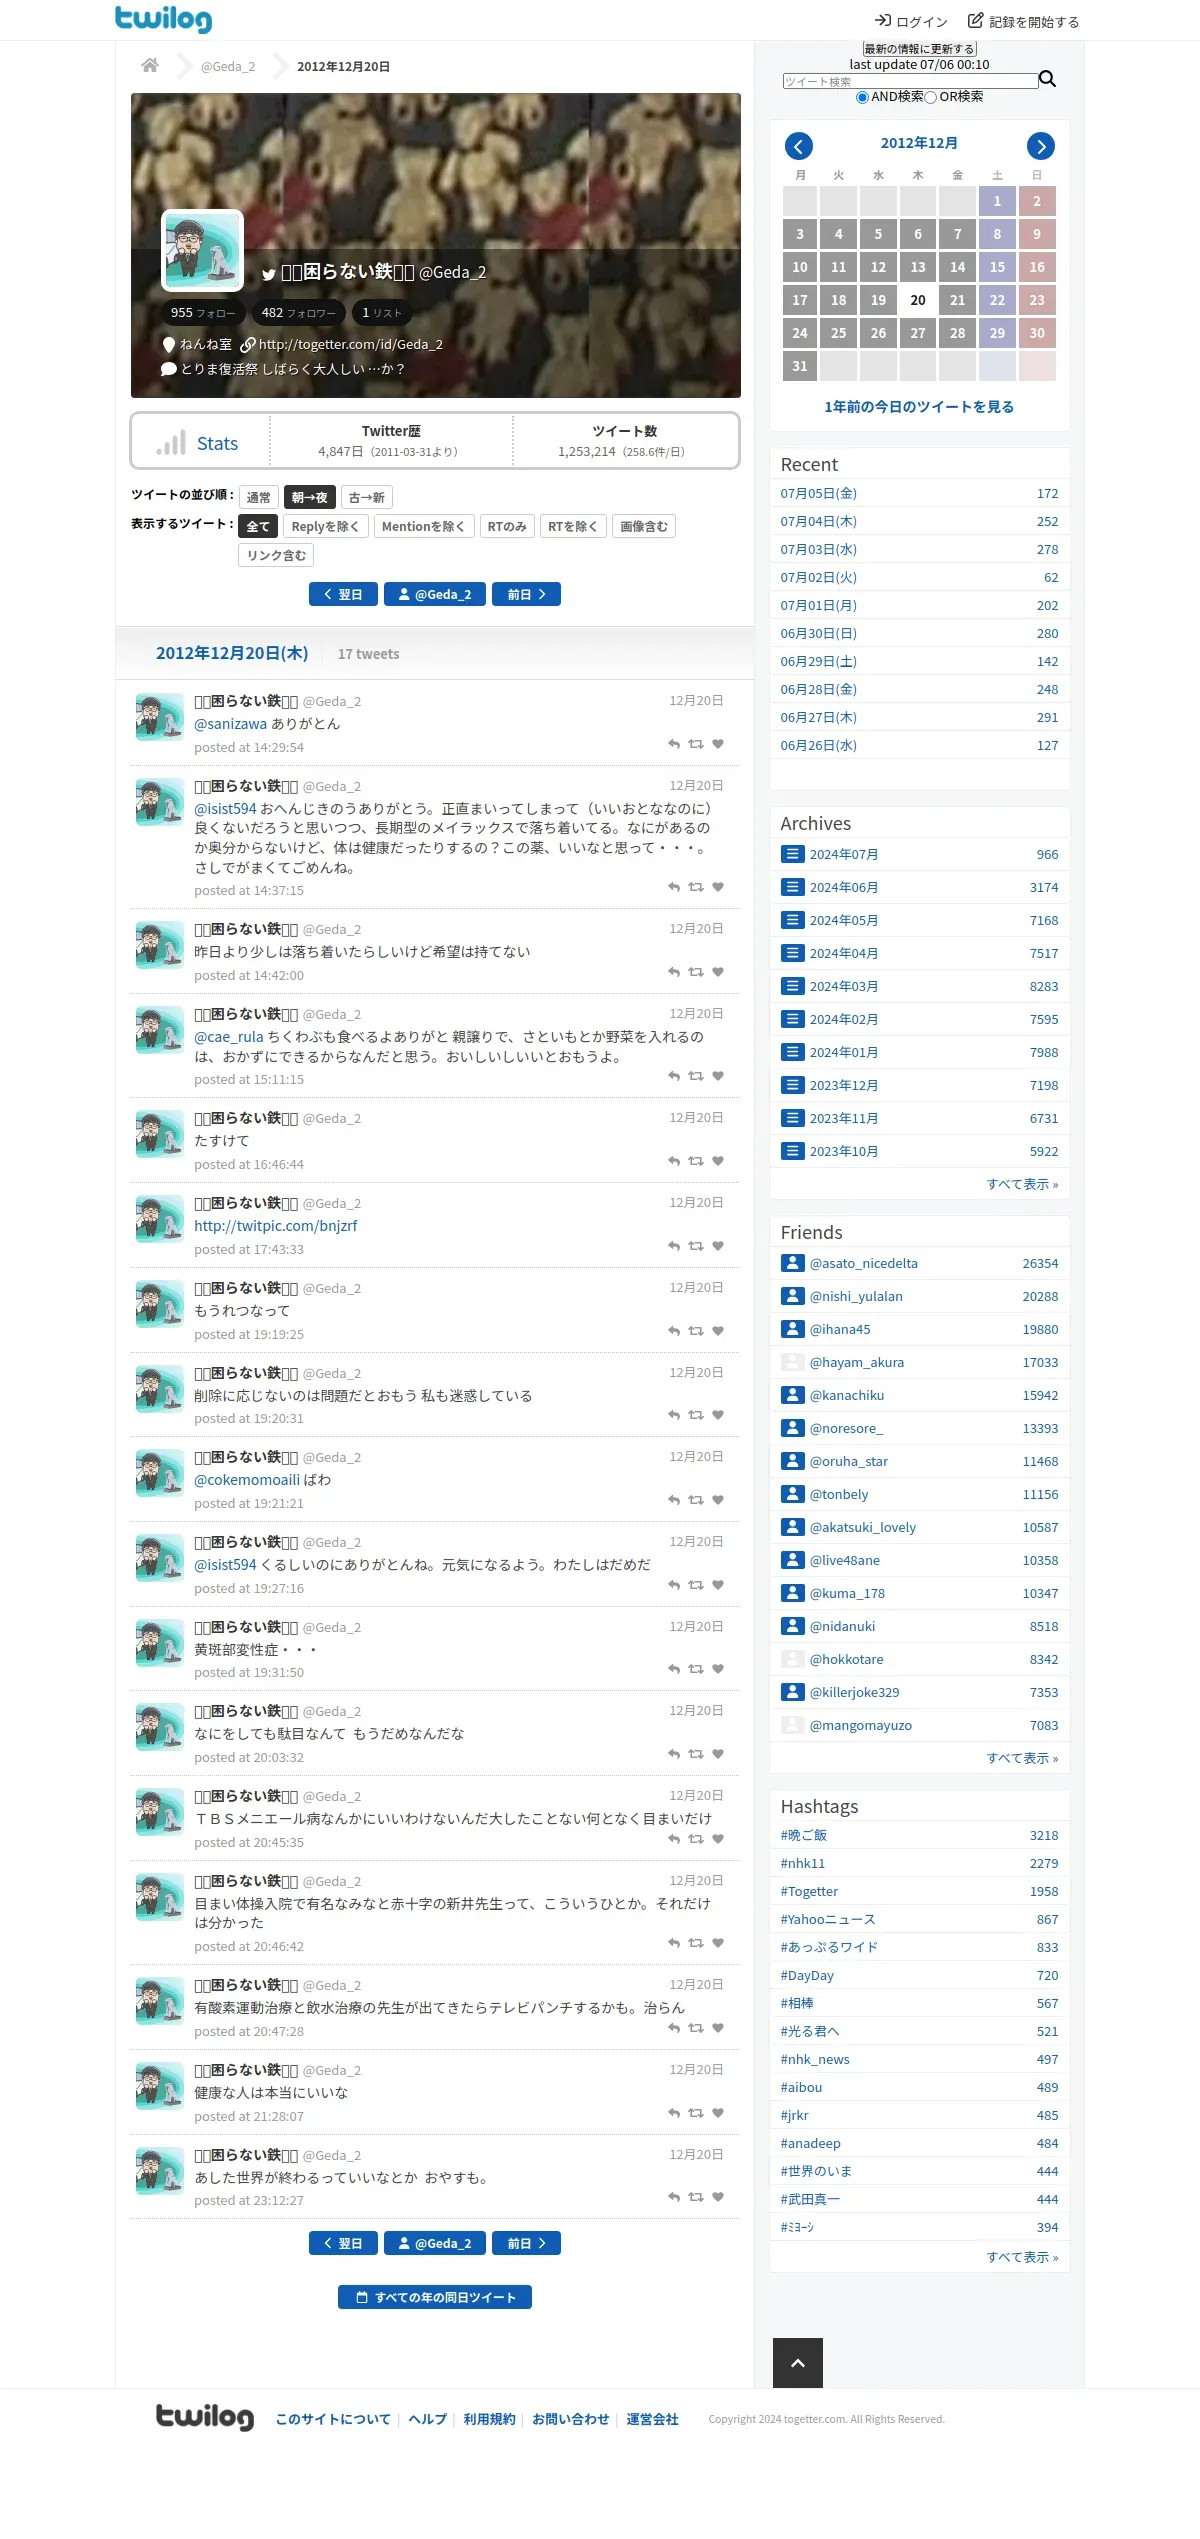Click the footer twilog logo
Image resolution: width=1200 pixels, height=2539 pixels.
tap(205, 2417)
